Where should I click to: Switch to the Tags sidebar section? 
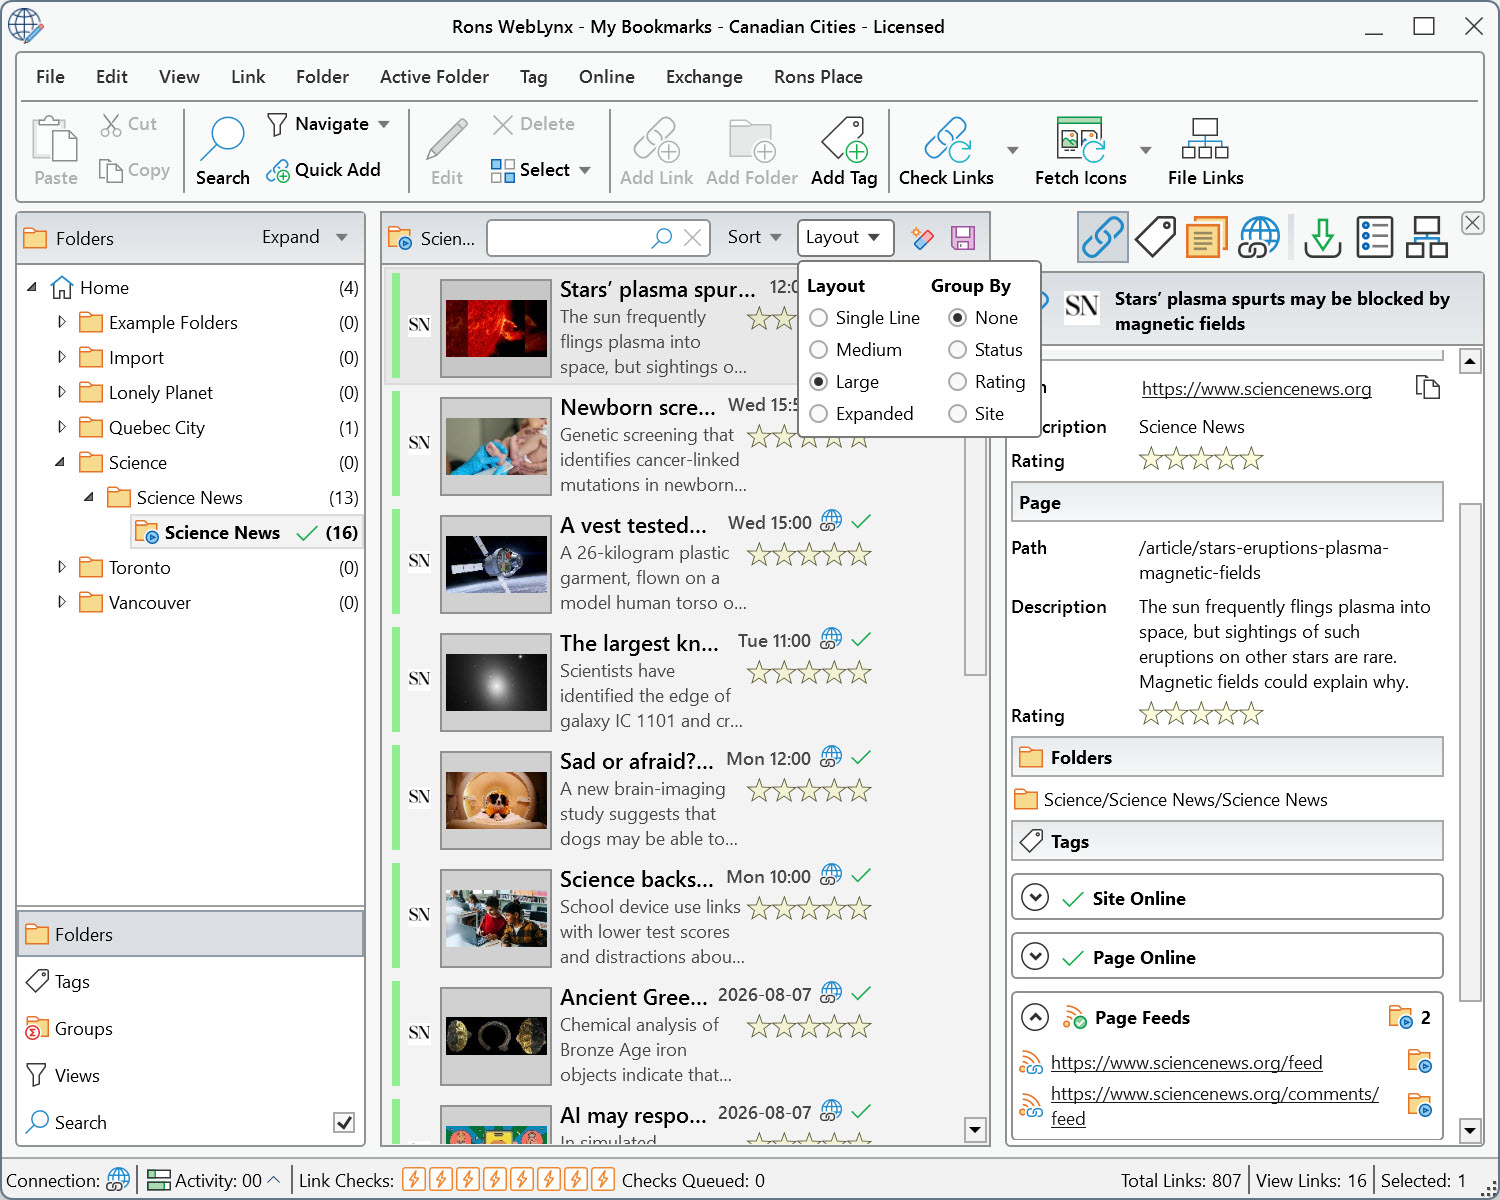click(x=190, y=981)
